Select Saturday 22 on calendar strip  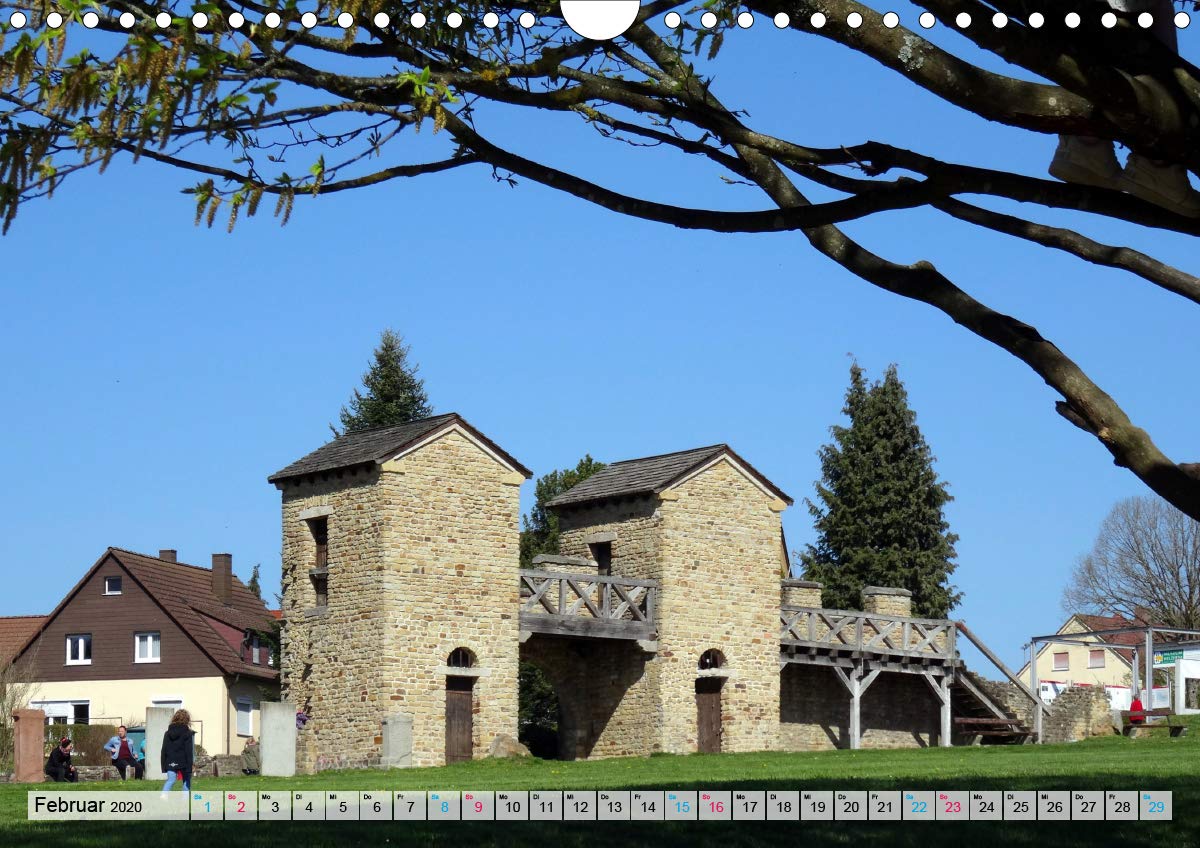(918, 806)
